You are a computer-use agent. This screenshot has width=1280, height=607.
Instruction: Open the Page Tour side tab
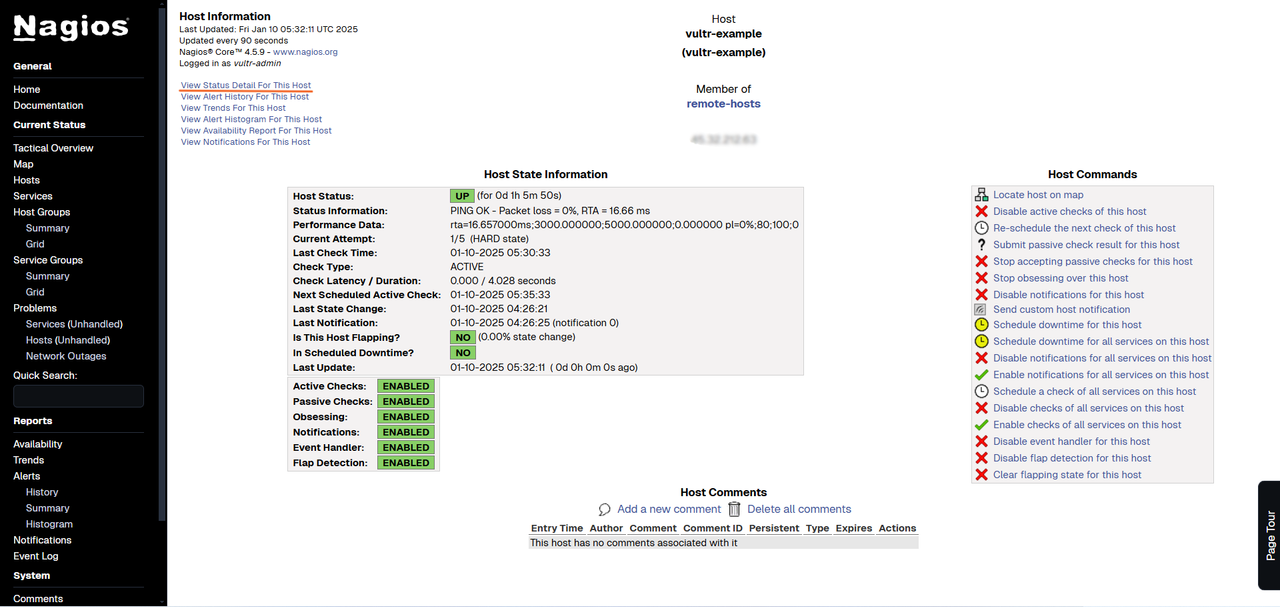tap(1269, 536)
